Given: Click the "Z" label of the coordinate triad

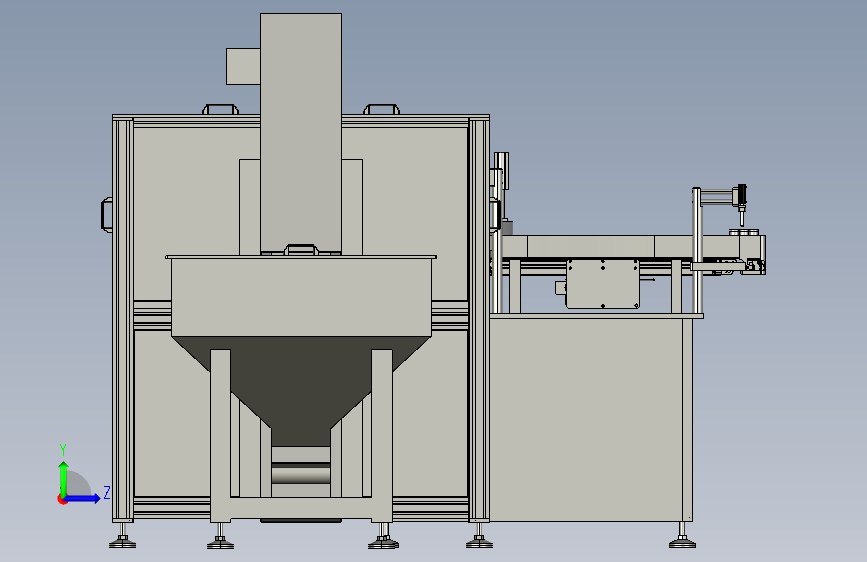Looking at the screenshot, I should point(107,492).
